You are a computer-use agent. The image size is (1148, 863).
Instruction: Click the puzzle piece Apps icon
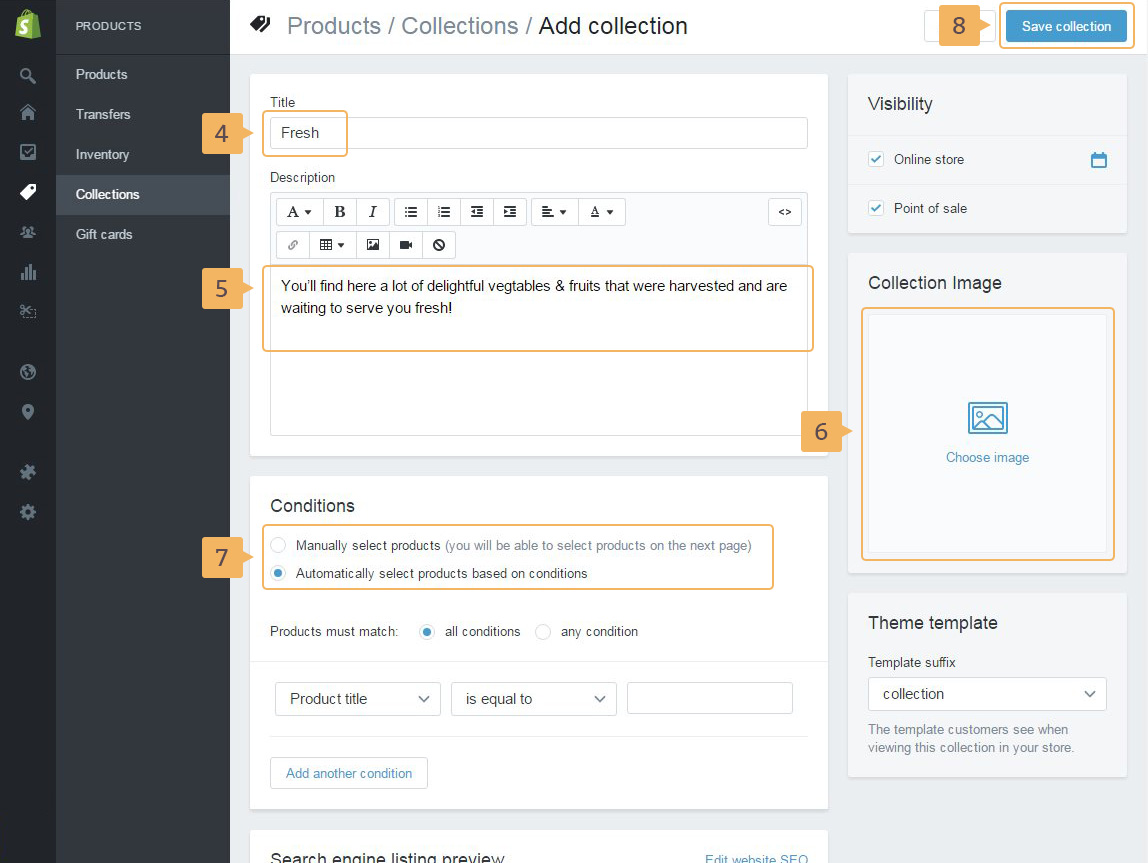[x=28, y=472]
